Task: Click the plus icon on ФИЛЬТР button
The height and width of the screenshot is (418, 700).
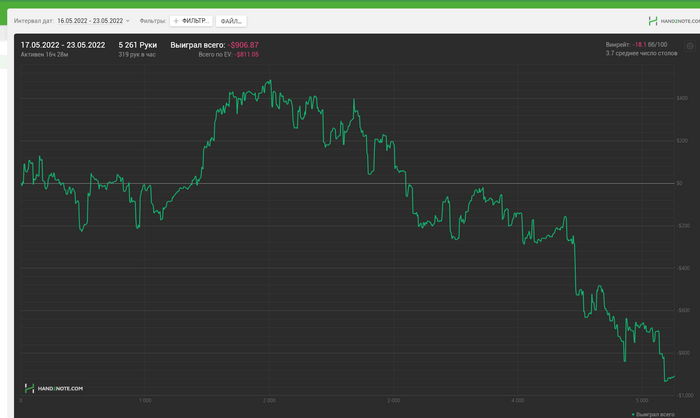Action: tap(176, 20)
